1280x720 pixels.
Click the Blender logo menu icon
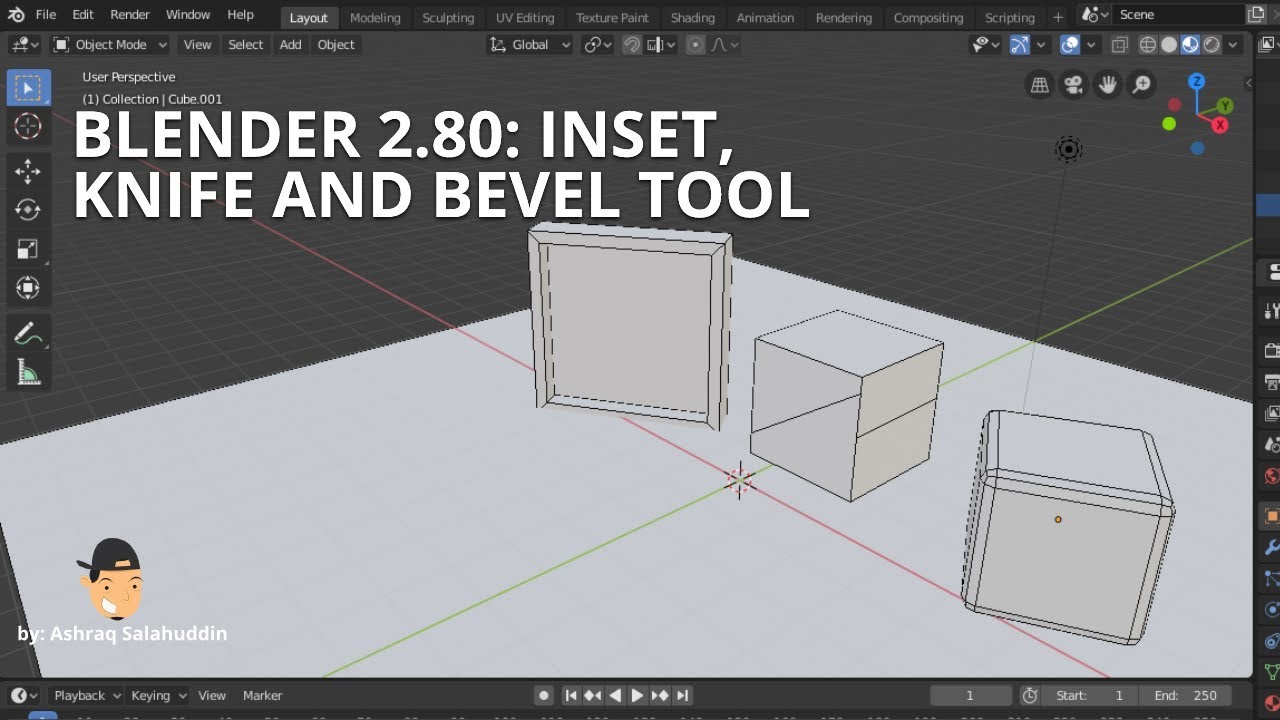(x=16, y=15)
